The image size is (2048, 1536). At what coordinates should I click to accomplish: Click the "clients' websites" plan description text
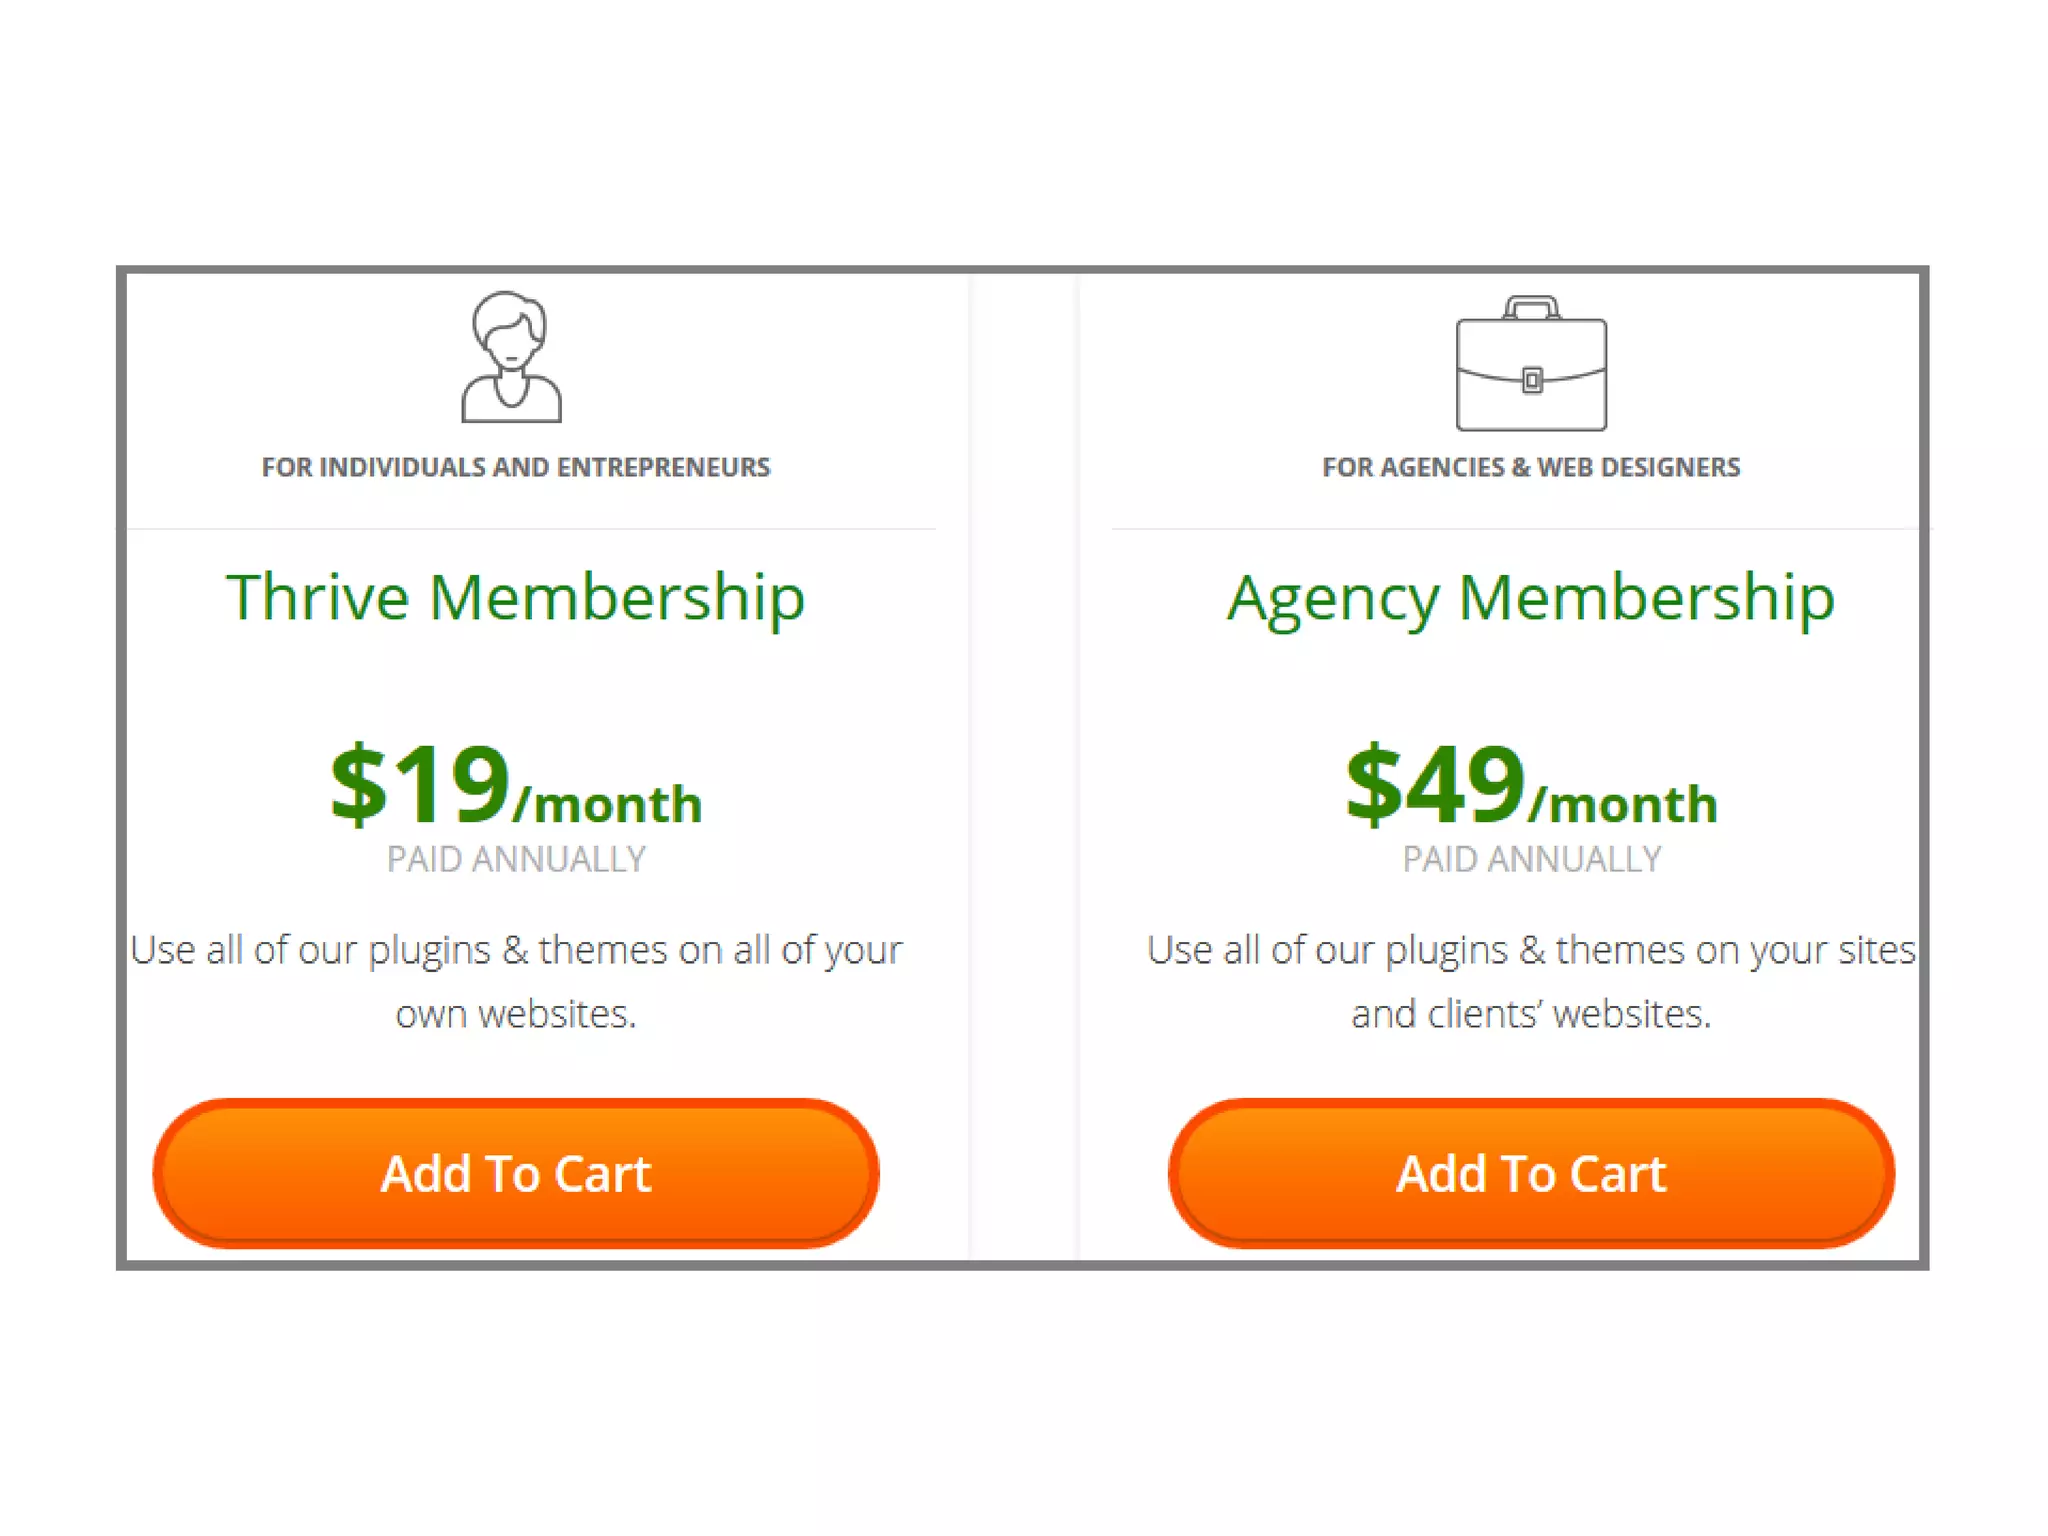click(x=1531, y=1014)
